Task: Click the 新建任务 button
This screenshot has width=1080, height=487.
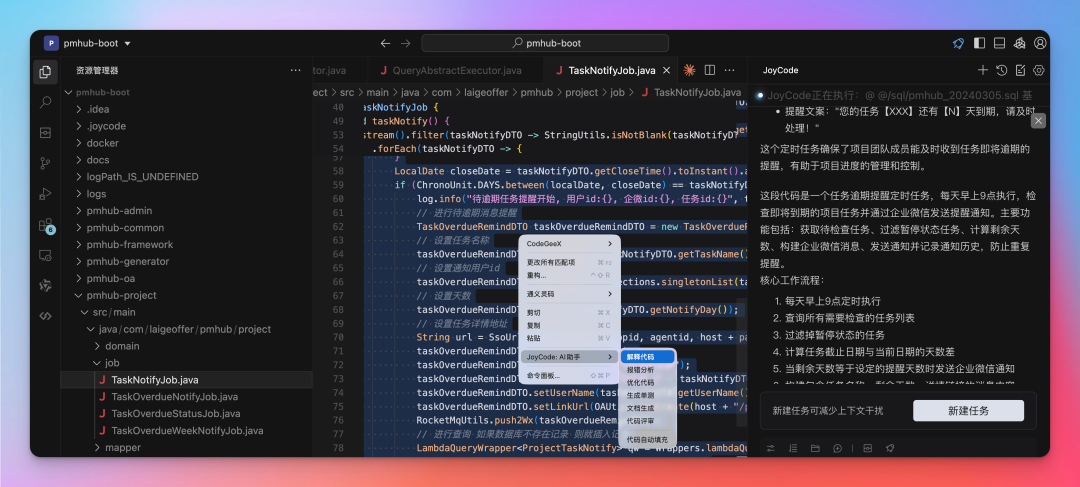Action: (968, 411)
